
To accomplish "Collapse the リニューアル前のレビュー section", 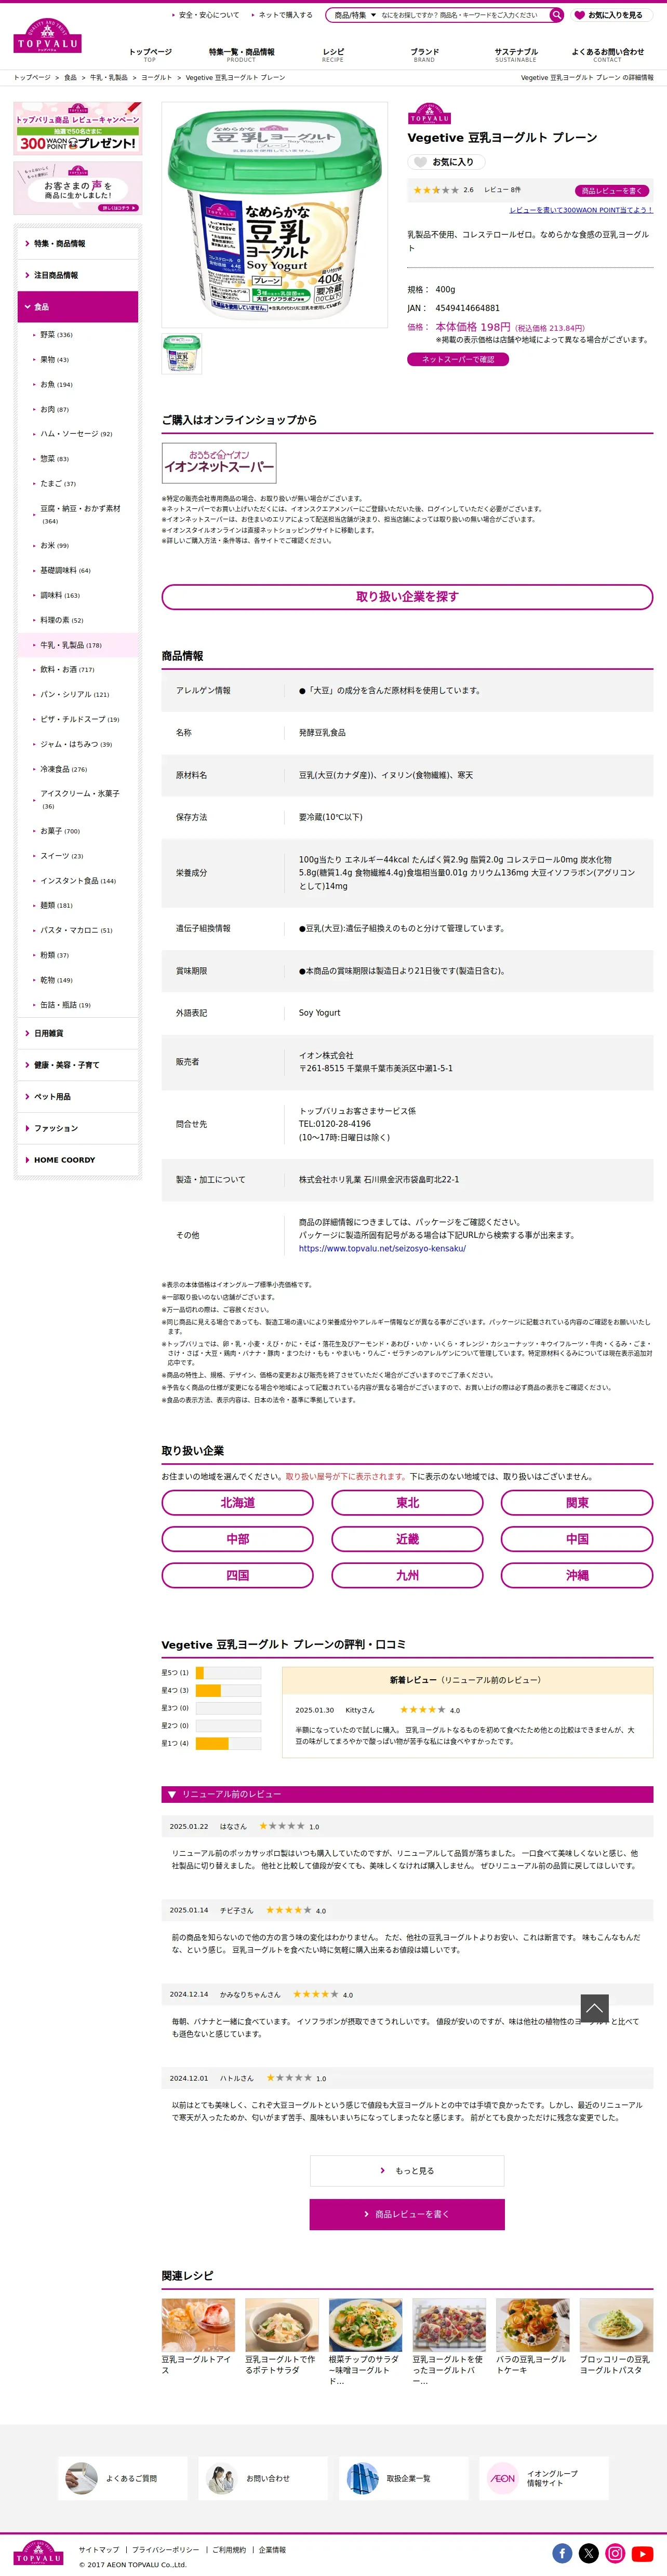I will click(407, 1794).
